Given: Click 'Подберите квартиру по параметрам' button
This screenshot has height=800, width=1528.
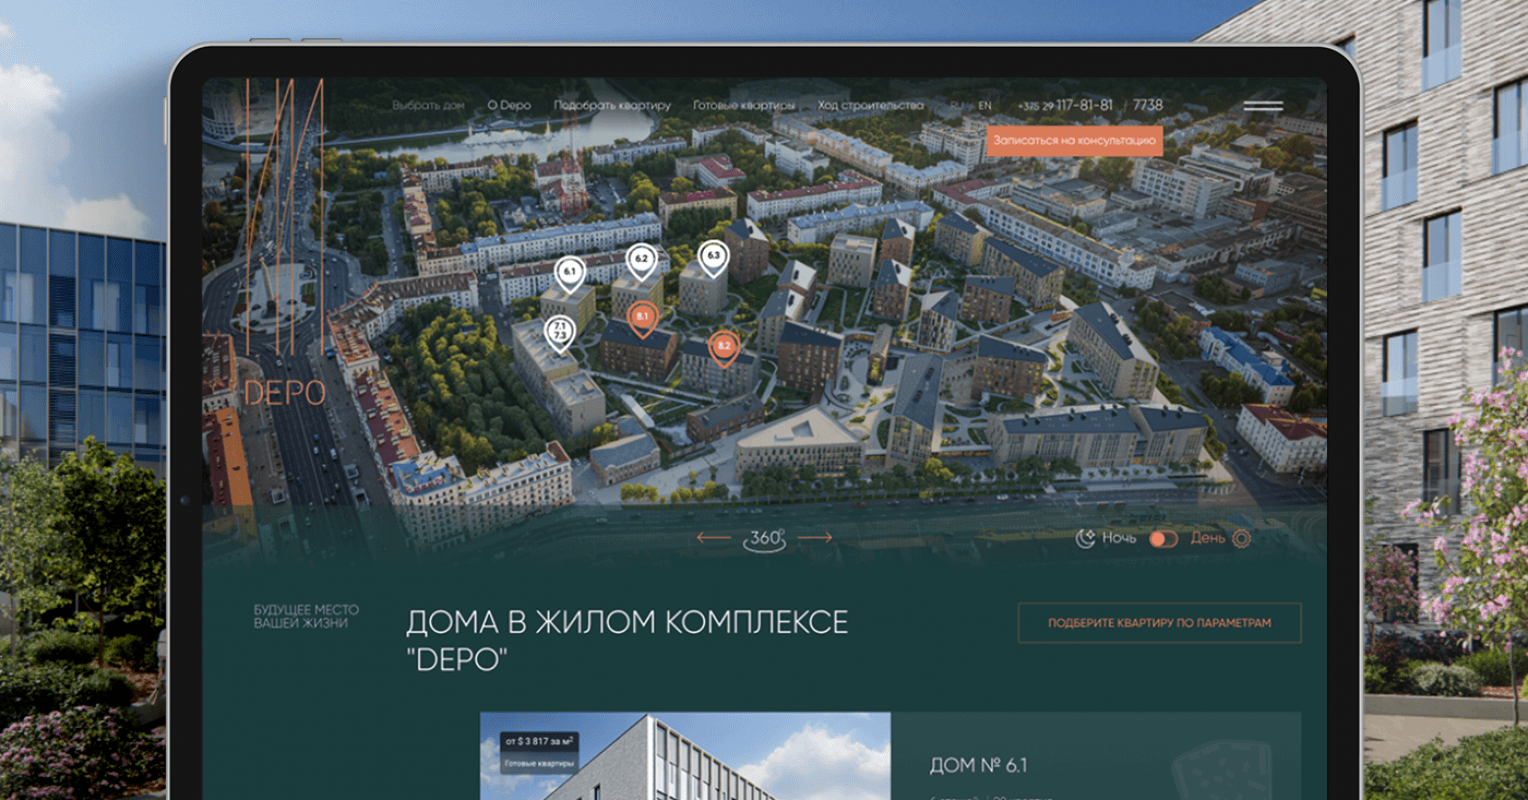Looking at the screenshot, I should 1160,623.
